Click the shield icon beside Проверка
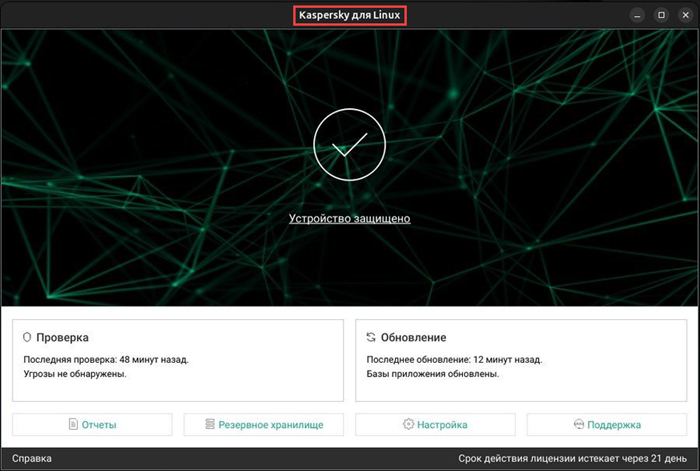 27,337
